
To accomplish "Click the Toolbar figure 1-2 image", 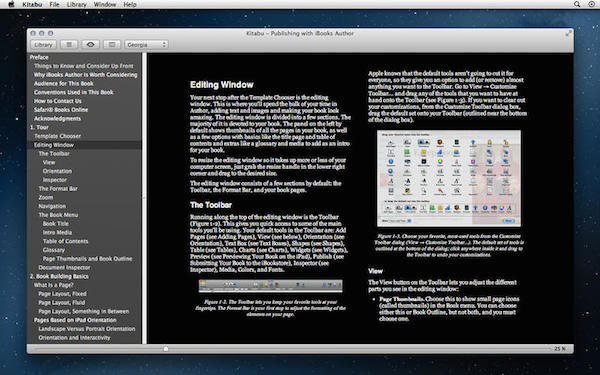I will pyautogui.click(x=271, y=286).
